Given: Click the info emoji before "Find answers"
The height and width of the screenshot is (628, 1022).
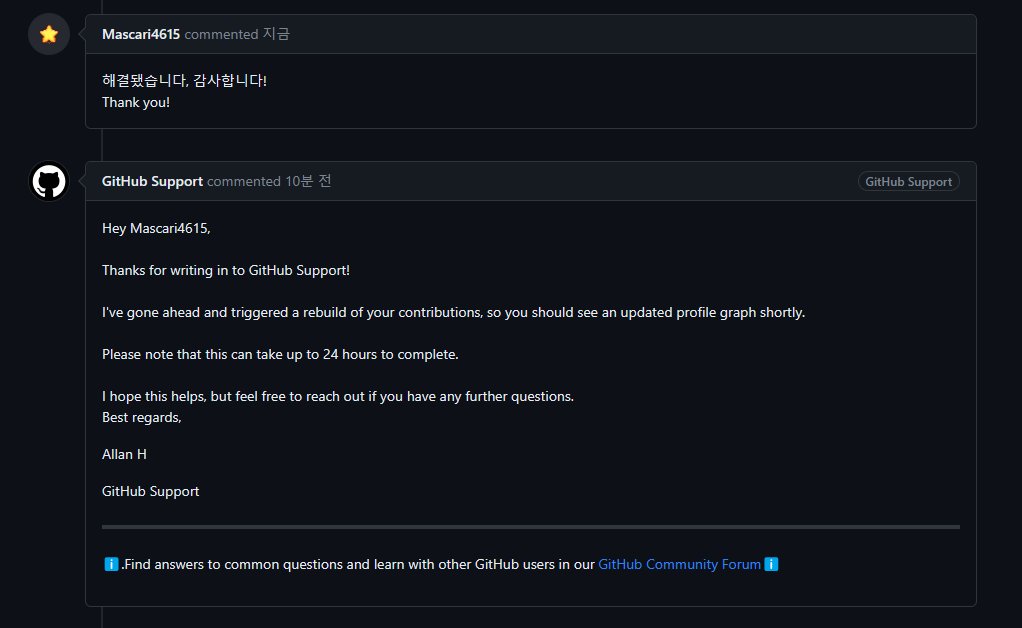Looking at the screenshot, I should pos(111,564).
